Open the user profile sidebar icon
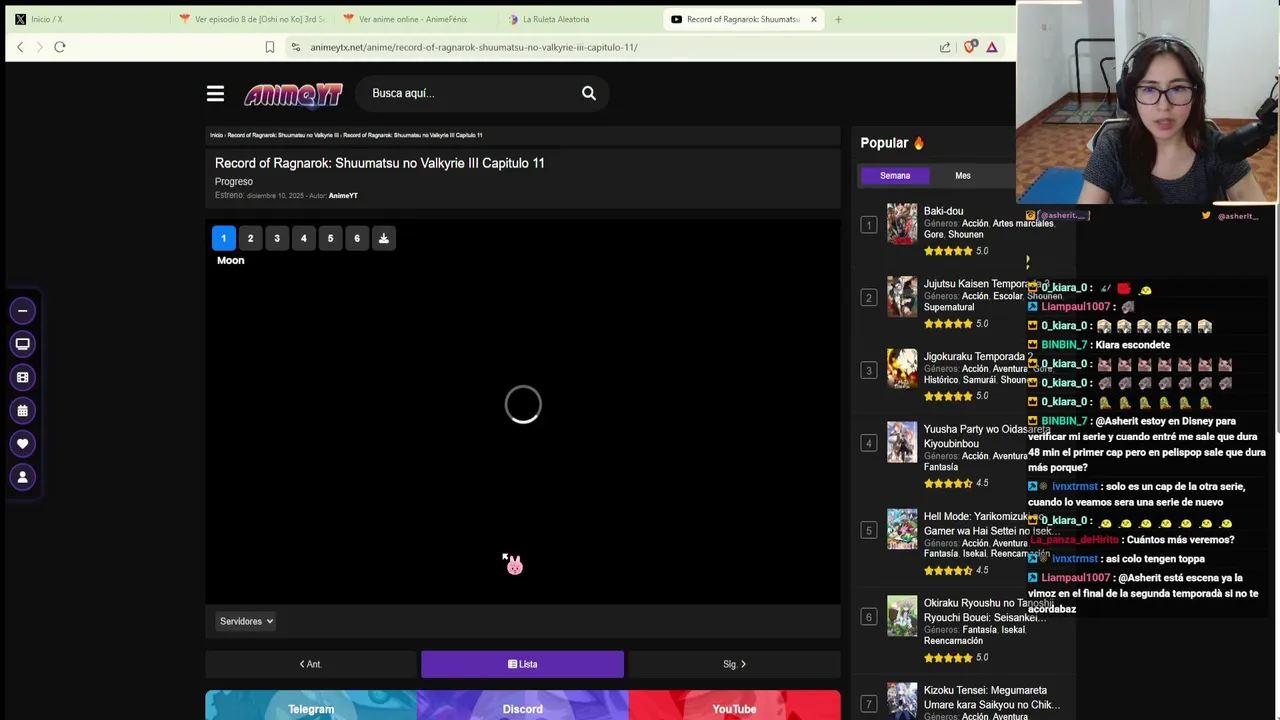This screenshot has height=720, width=1280. pos(22,477)
